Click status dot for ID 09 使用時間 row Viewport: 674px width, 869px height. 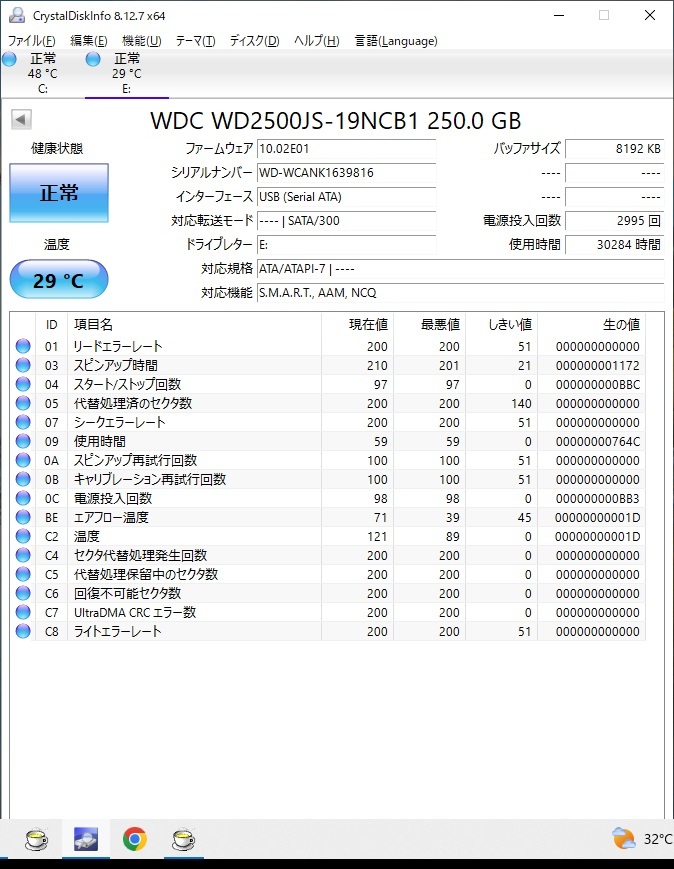(x=23, y=441)
